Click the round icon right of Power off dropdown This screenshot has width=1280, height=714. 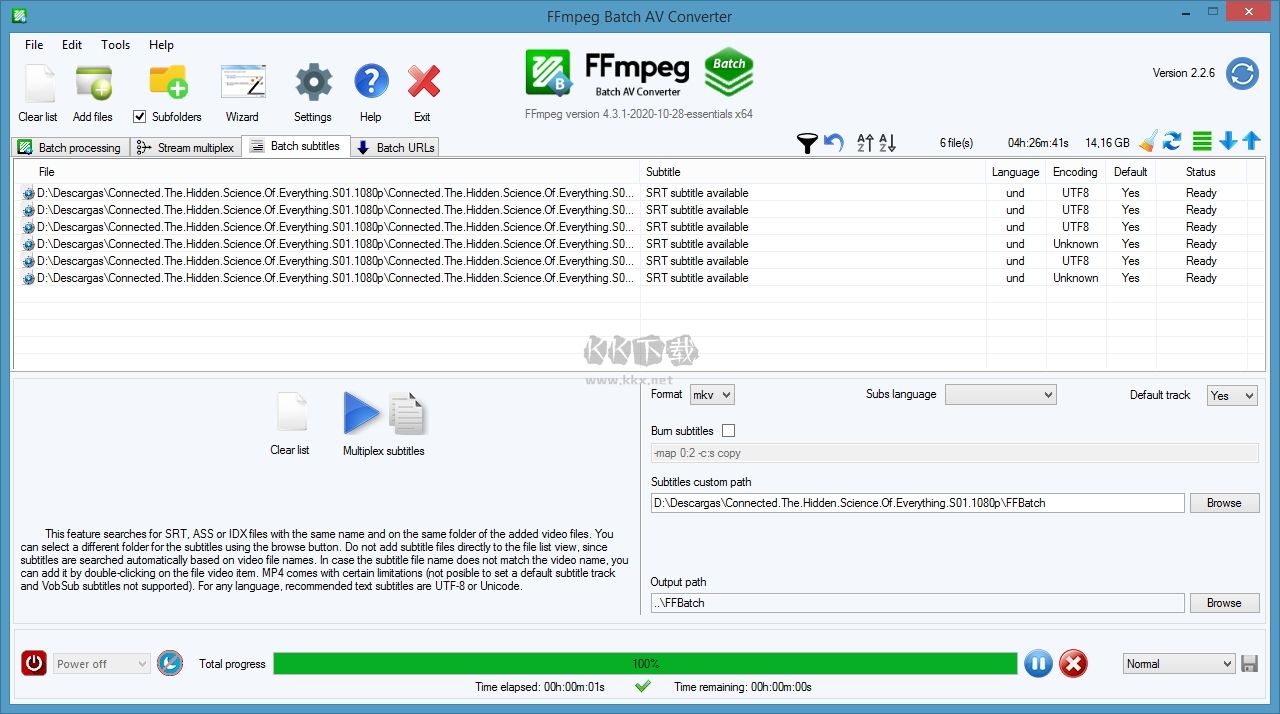pyautogui.click(x=170, y=663)
